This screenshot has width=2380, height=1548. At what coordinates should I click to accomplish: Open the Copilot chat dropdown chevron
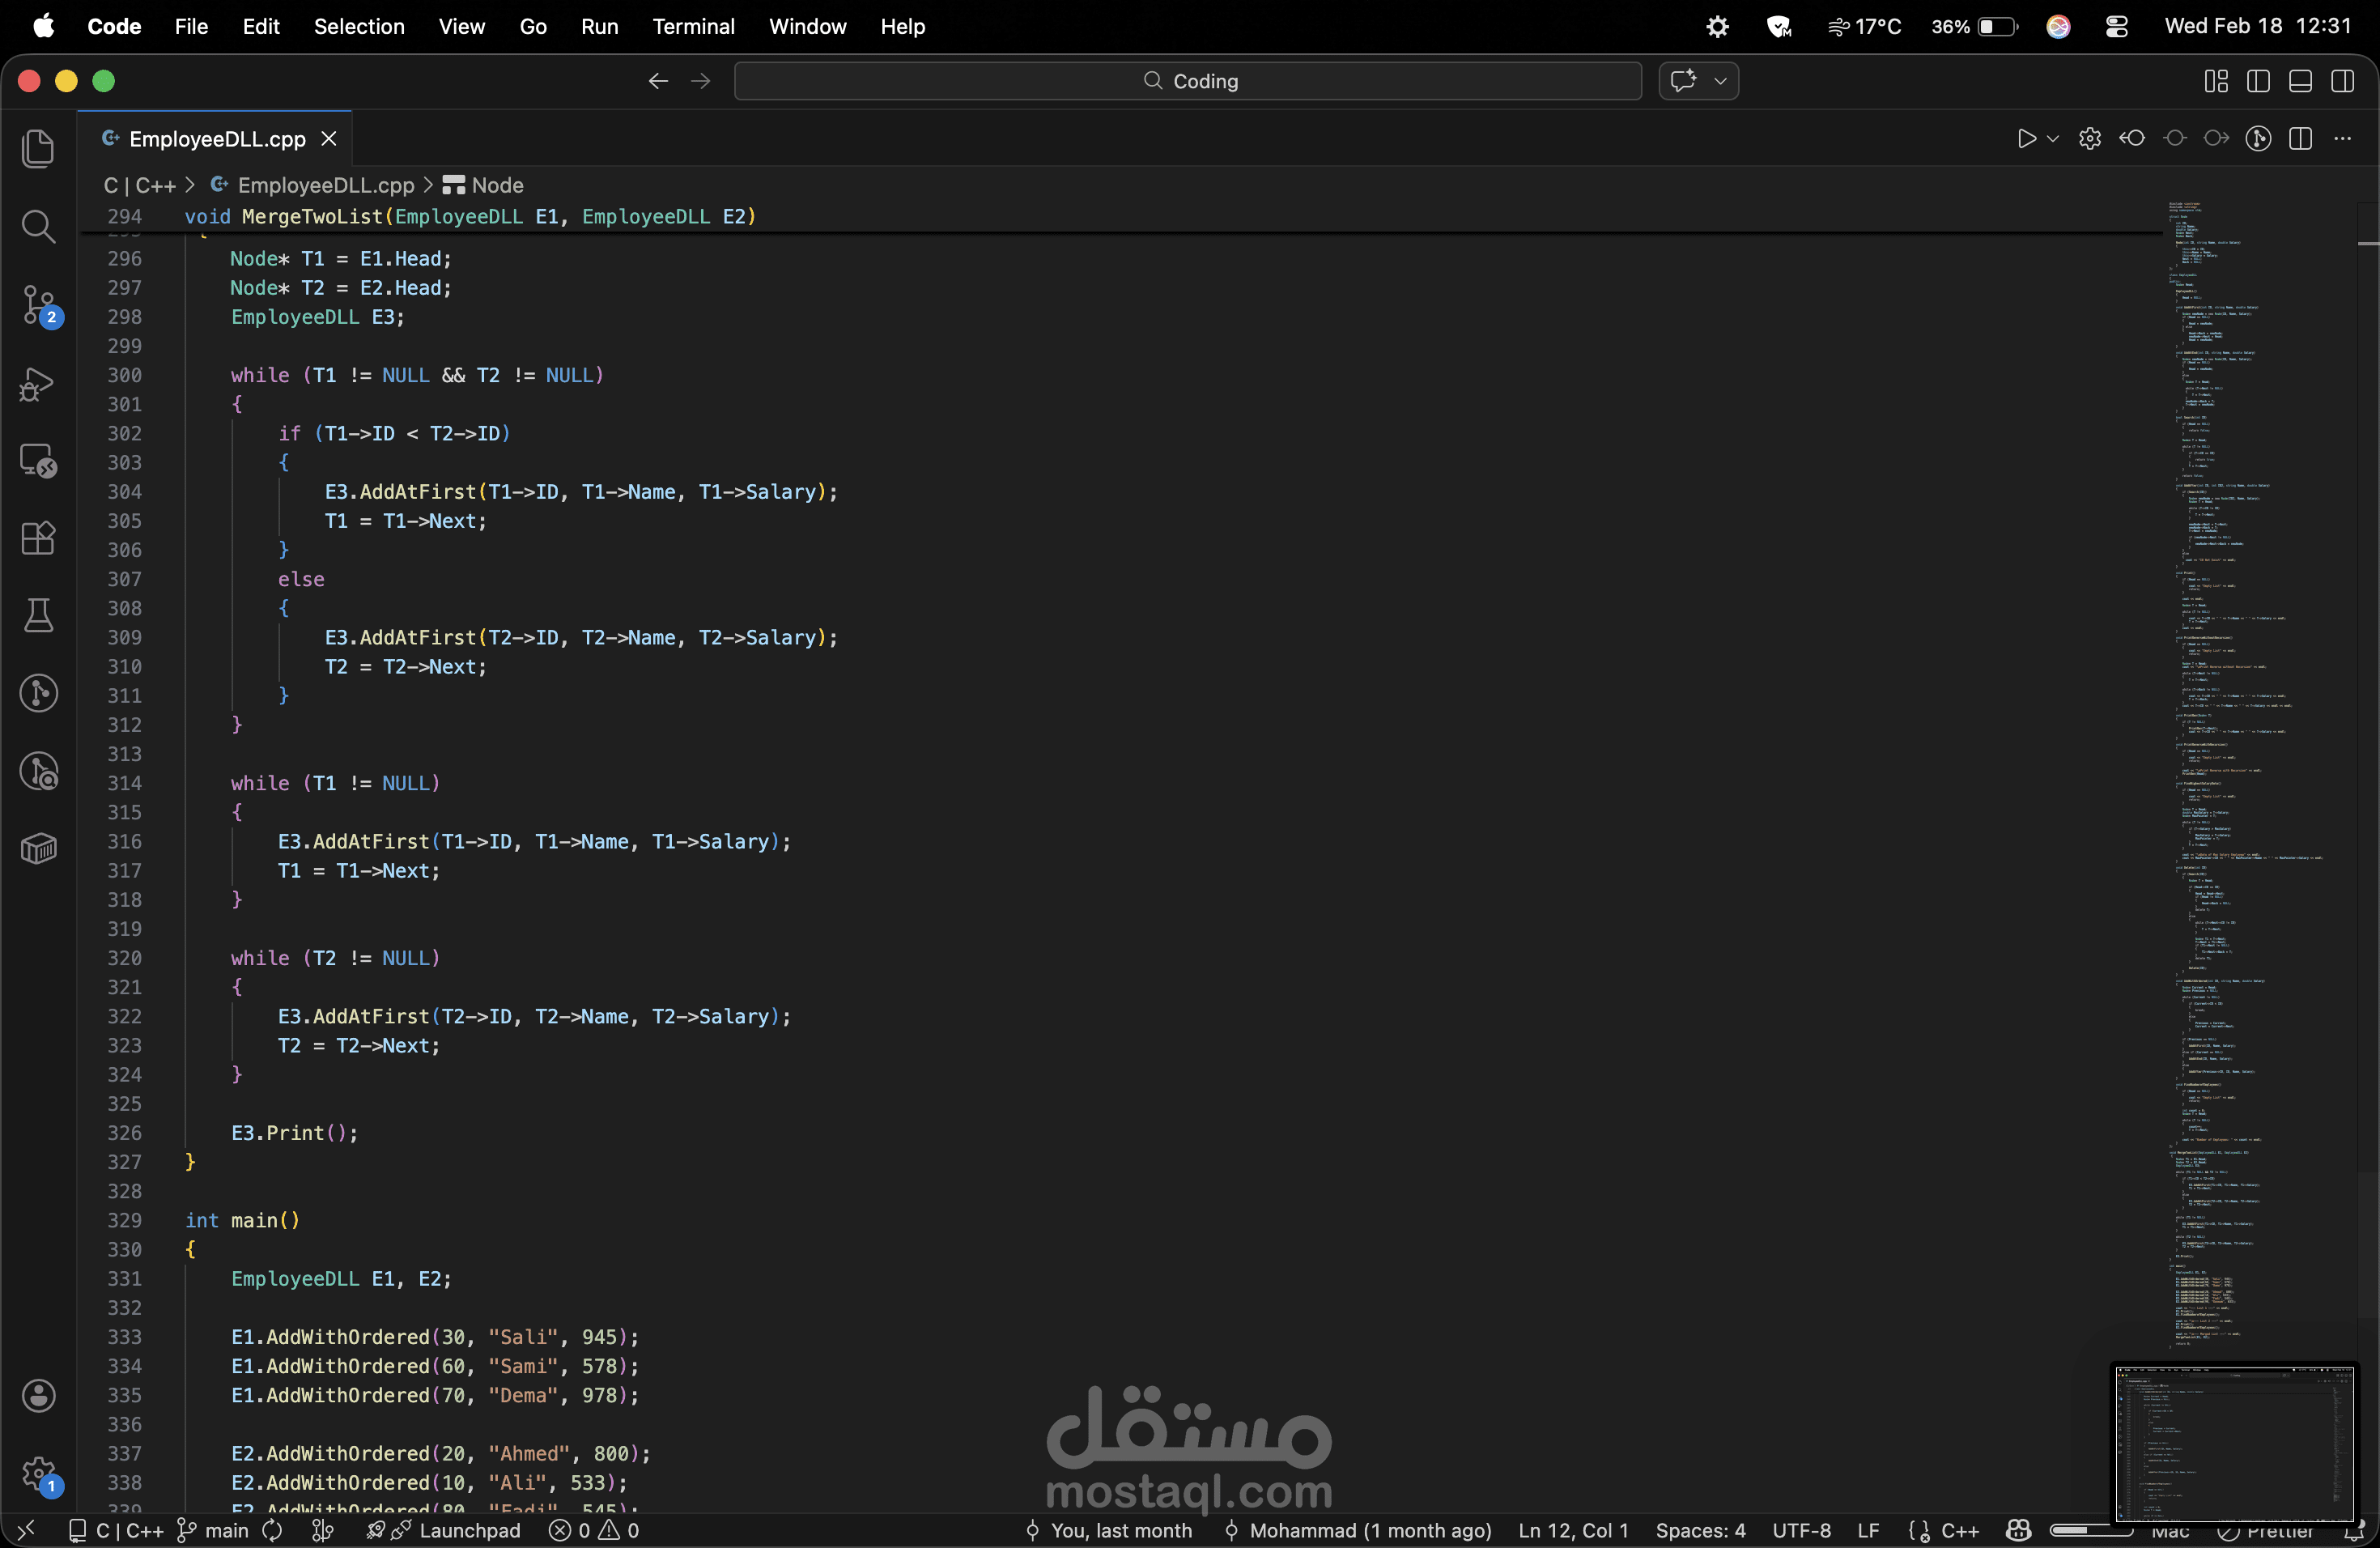[1720, 81]
